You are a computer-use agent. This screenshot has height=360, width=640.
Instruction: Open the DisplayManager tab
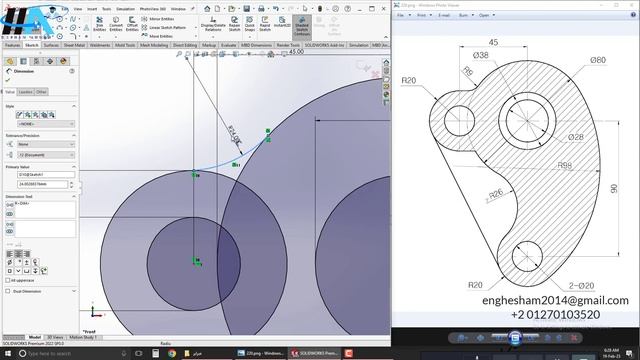(63, 61)
